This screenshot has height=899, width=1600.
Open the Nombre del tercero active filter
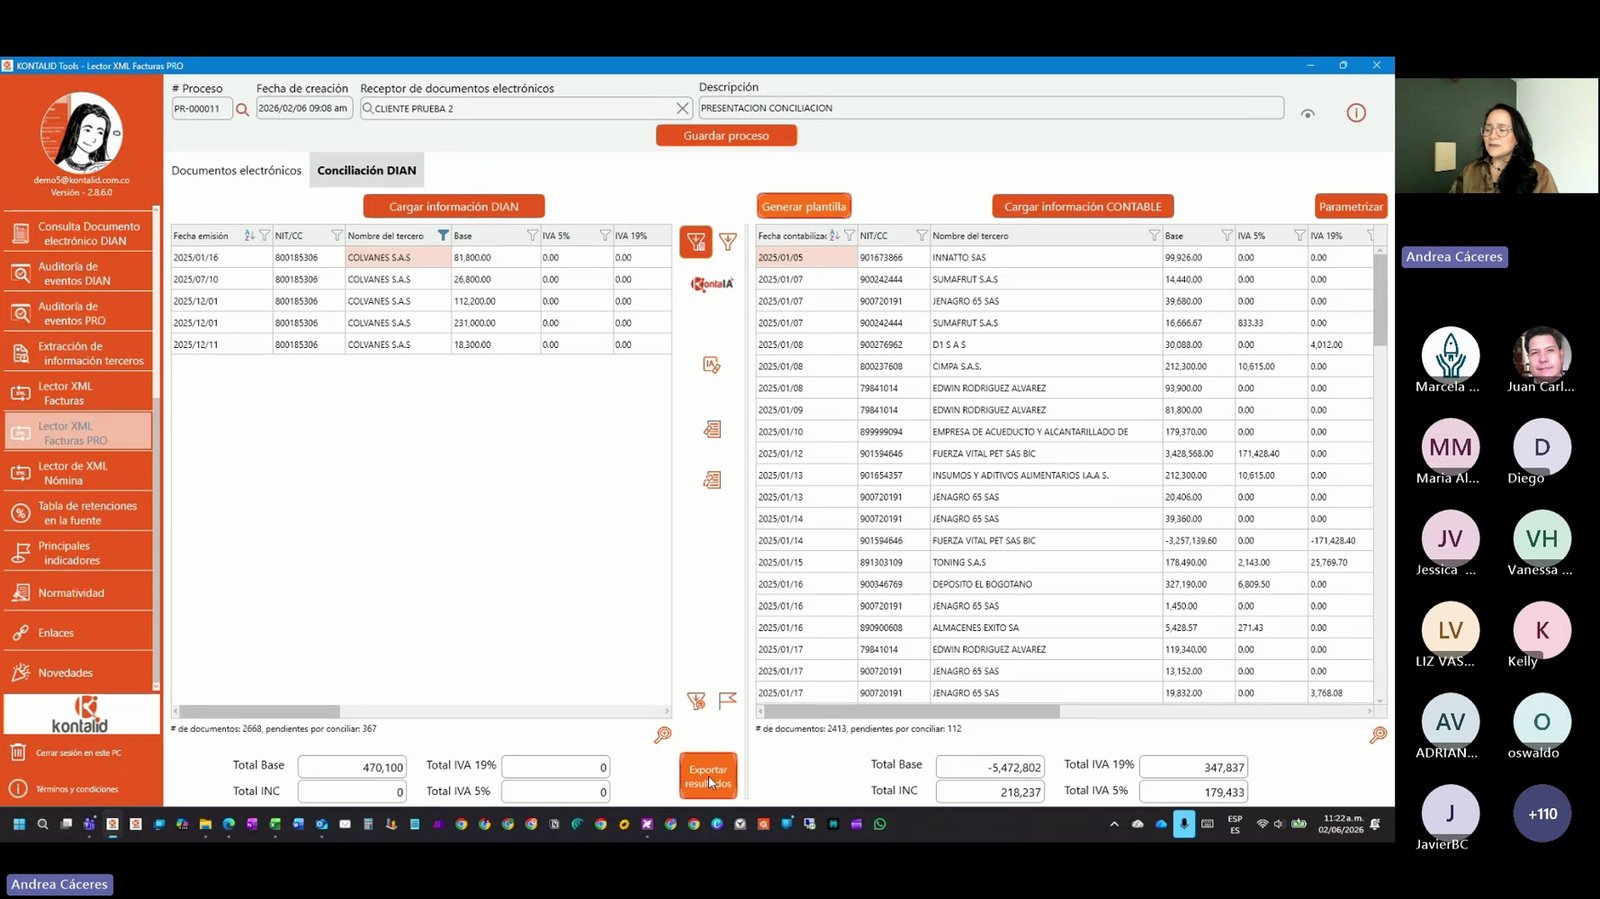pos(443,236)
